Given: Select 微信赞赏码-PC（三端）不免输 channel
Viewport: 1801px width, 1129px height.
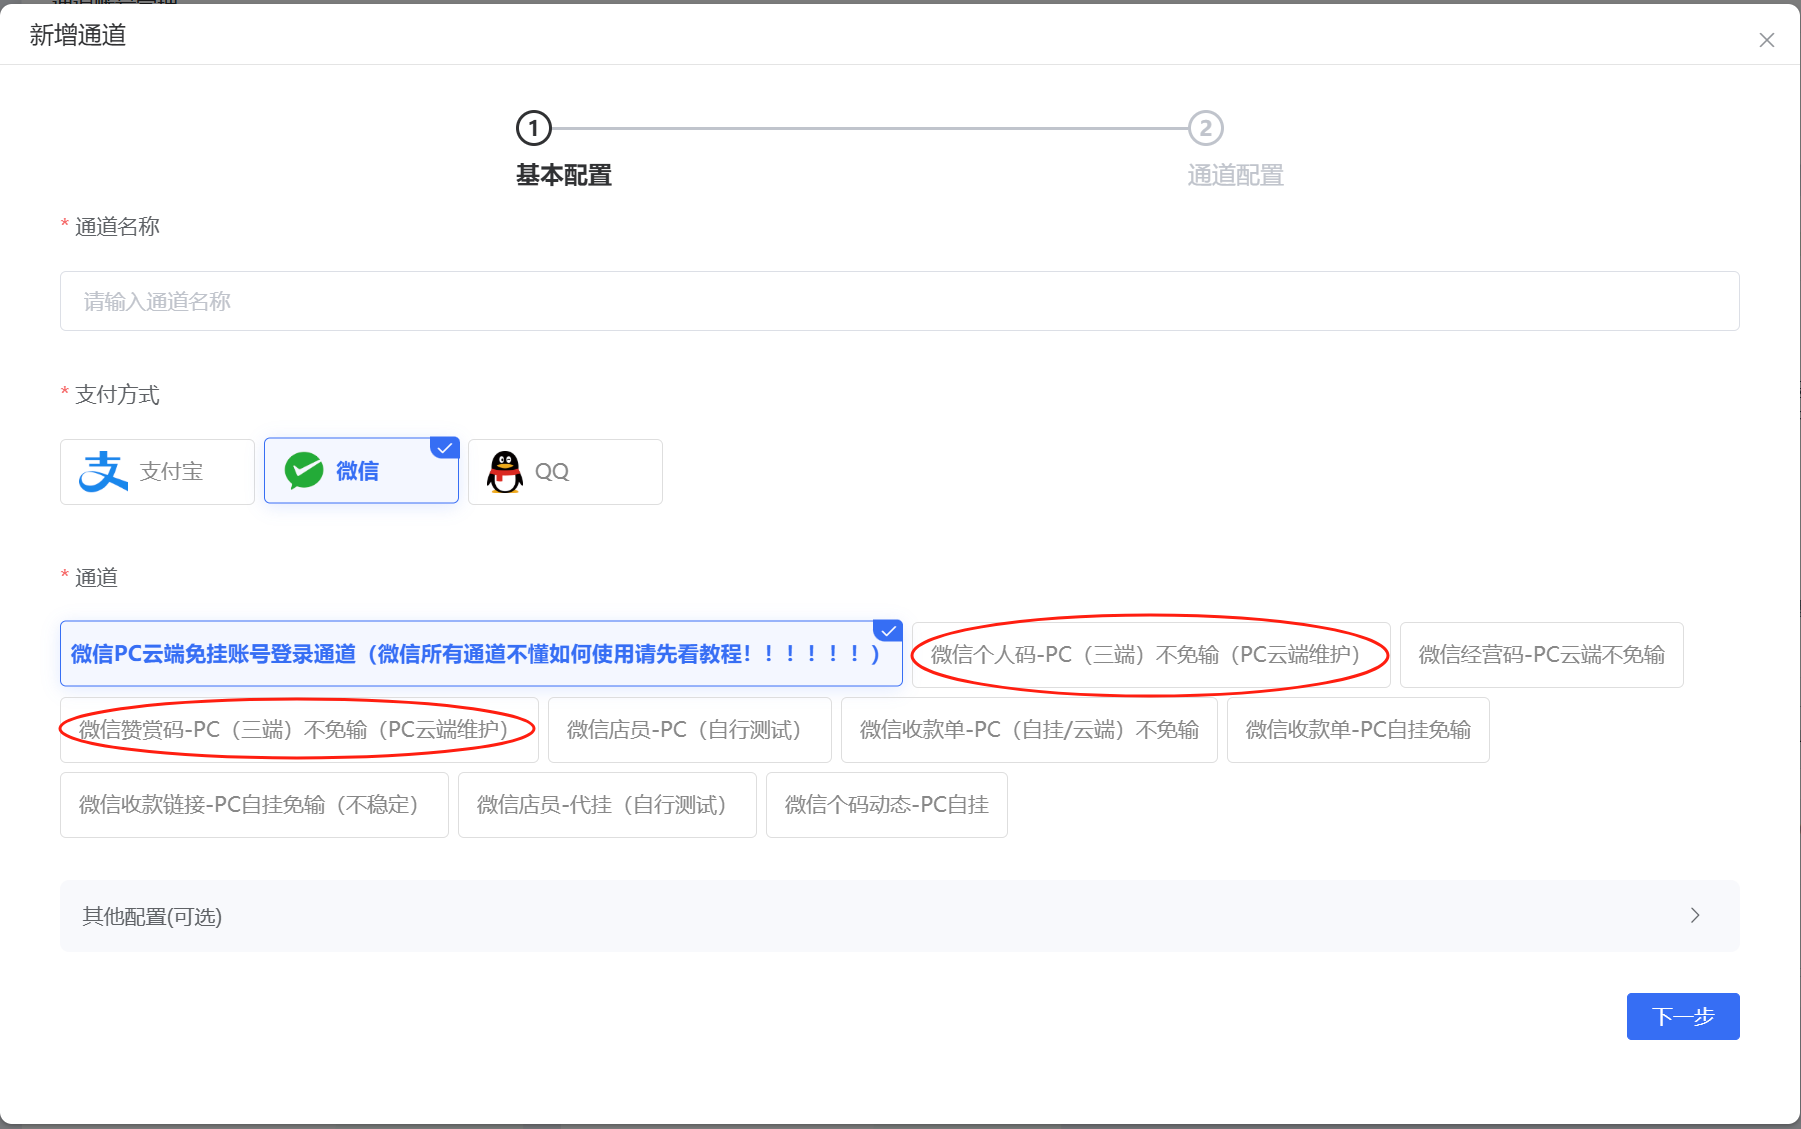Looking at the screenshot, I should 299,730.
